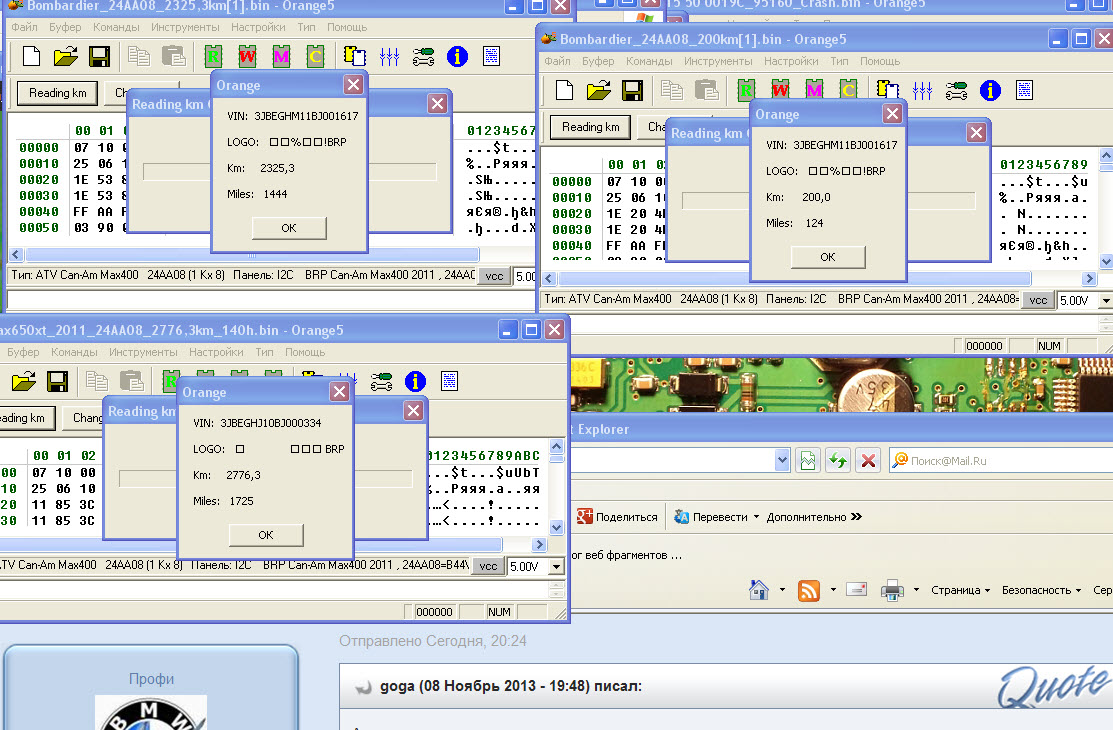This screenshot has width=1113, height=730.
Task: Save icon in 2325,3km window toolbar
Action: 99,56
